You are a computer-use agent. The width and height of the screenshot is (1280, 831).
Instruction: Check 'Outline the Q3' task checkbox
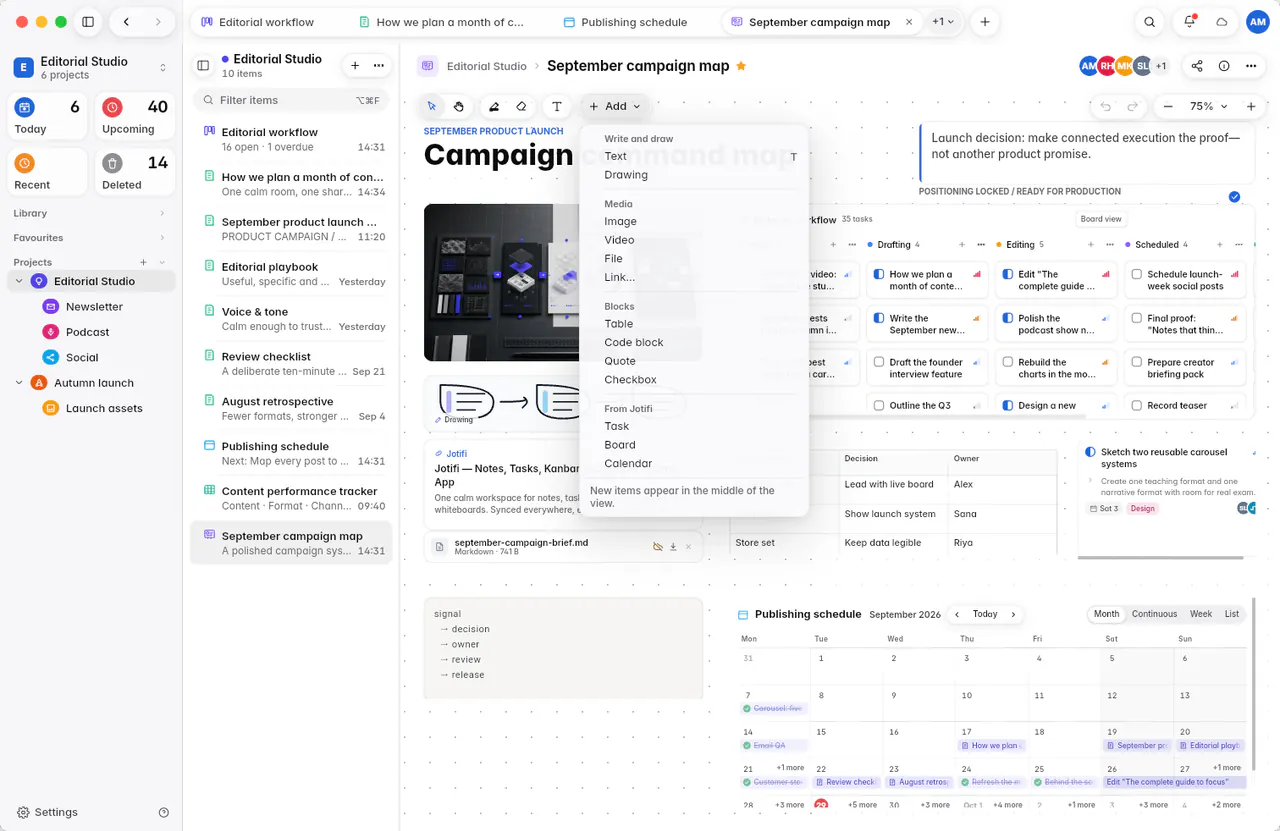[x=878, y=406]
